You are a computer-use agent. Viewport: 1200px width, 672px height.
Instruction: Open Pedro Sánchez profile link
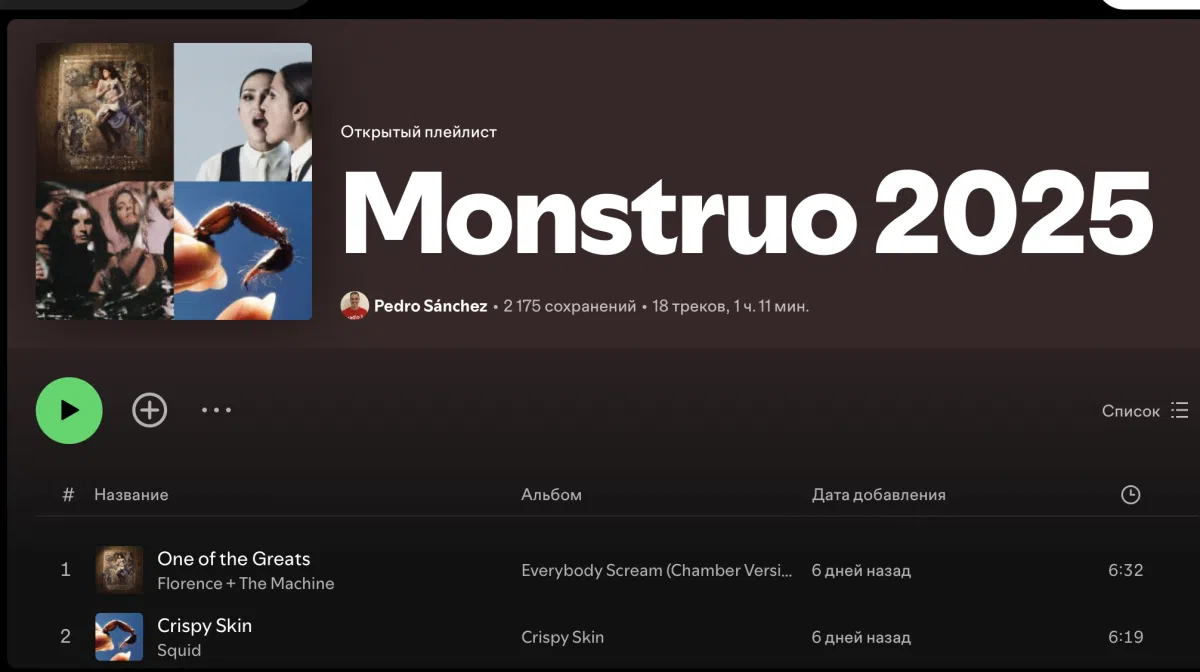point(430,306)
